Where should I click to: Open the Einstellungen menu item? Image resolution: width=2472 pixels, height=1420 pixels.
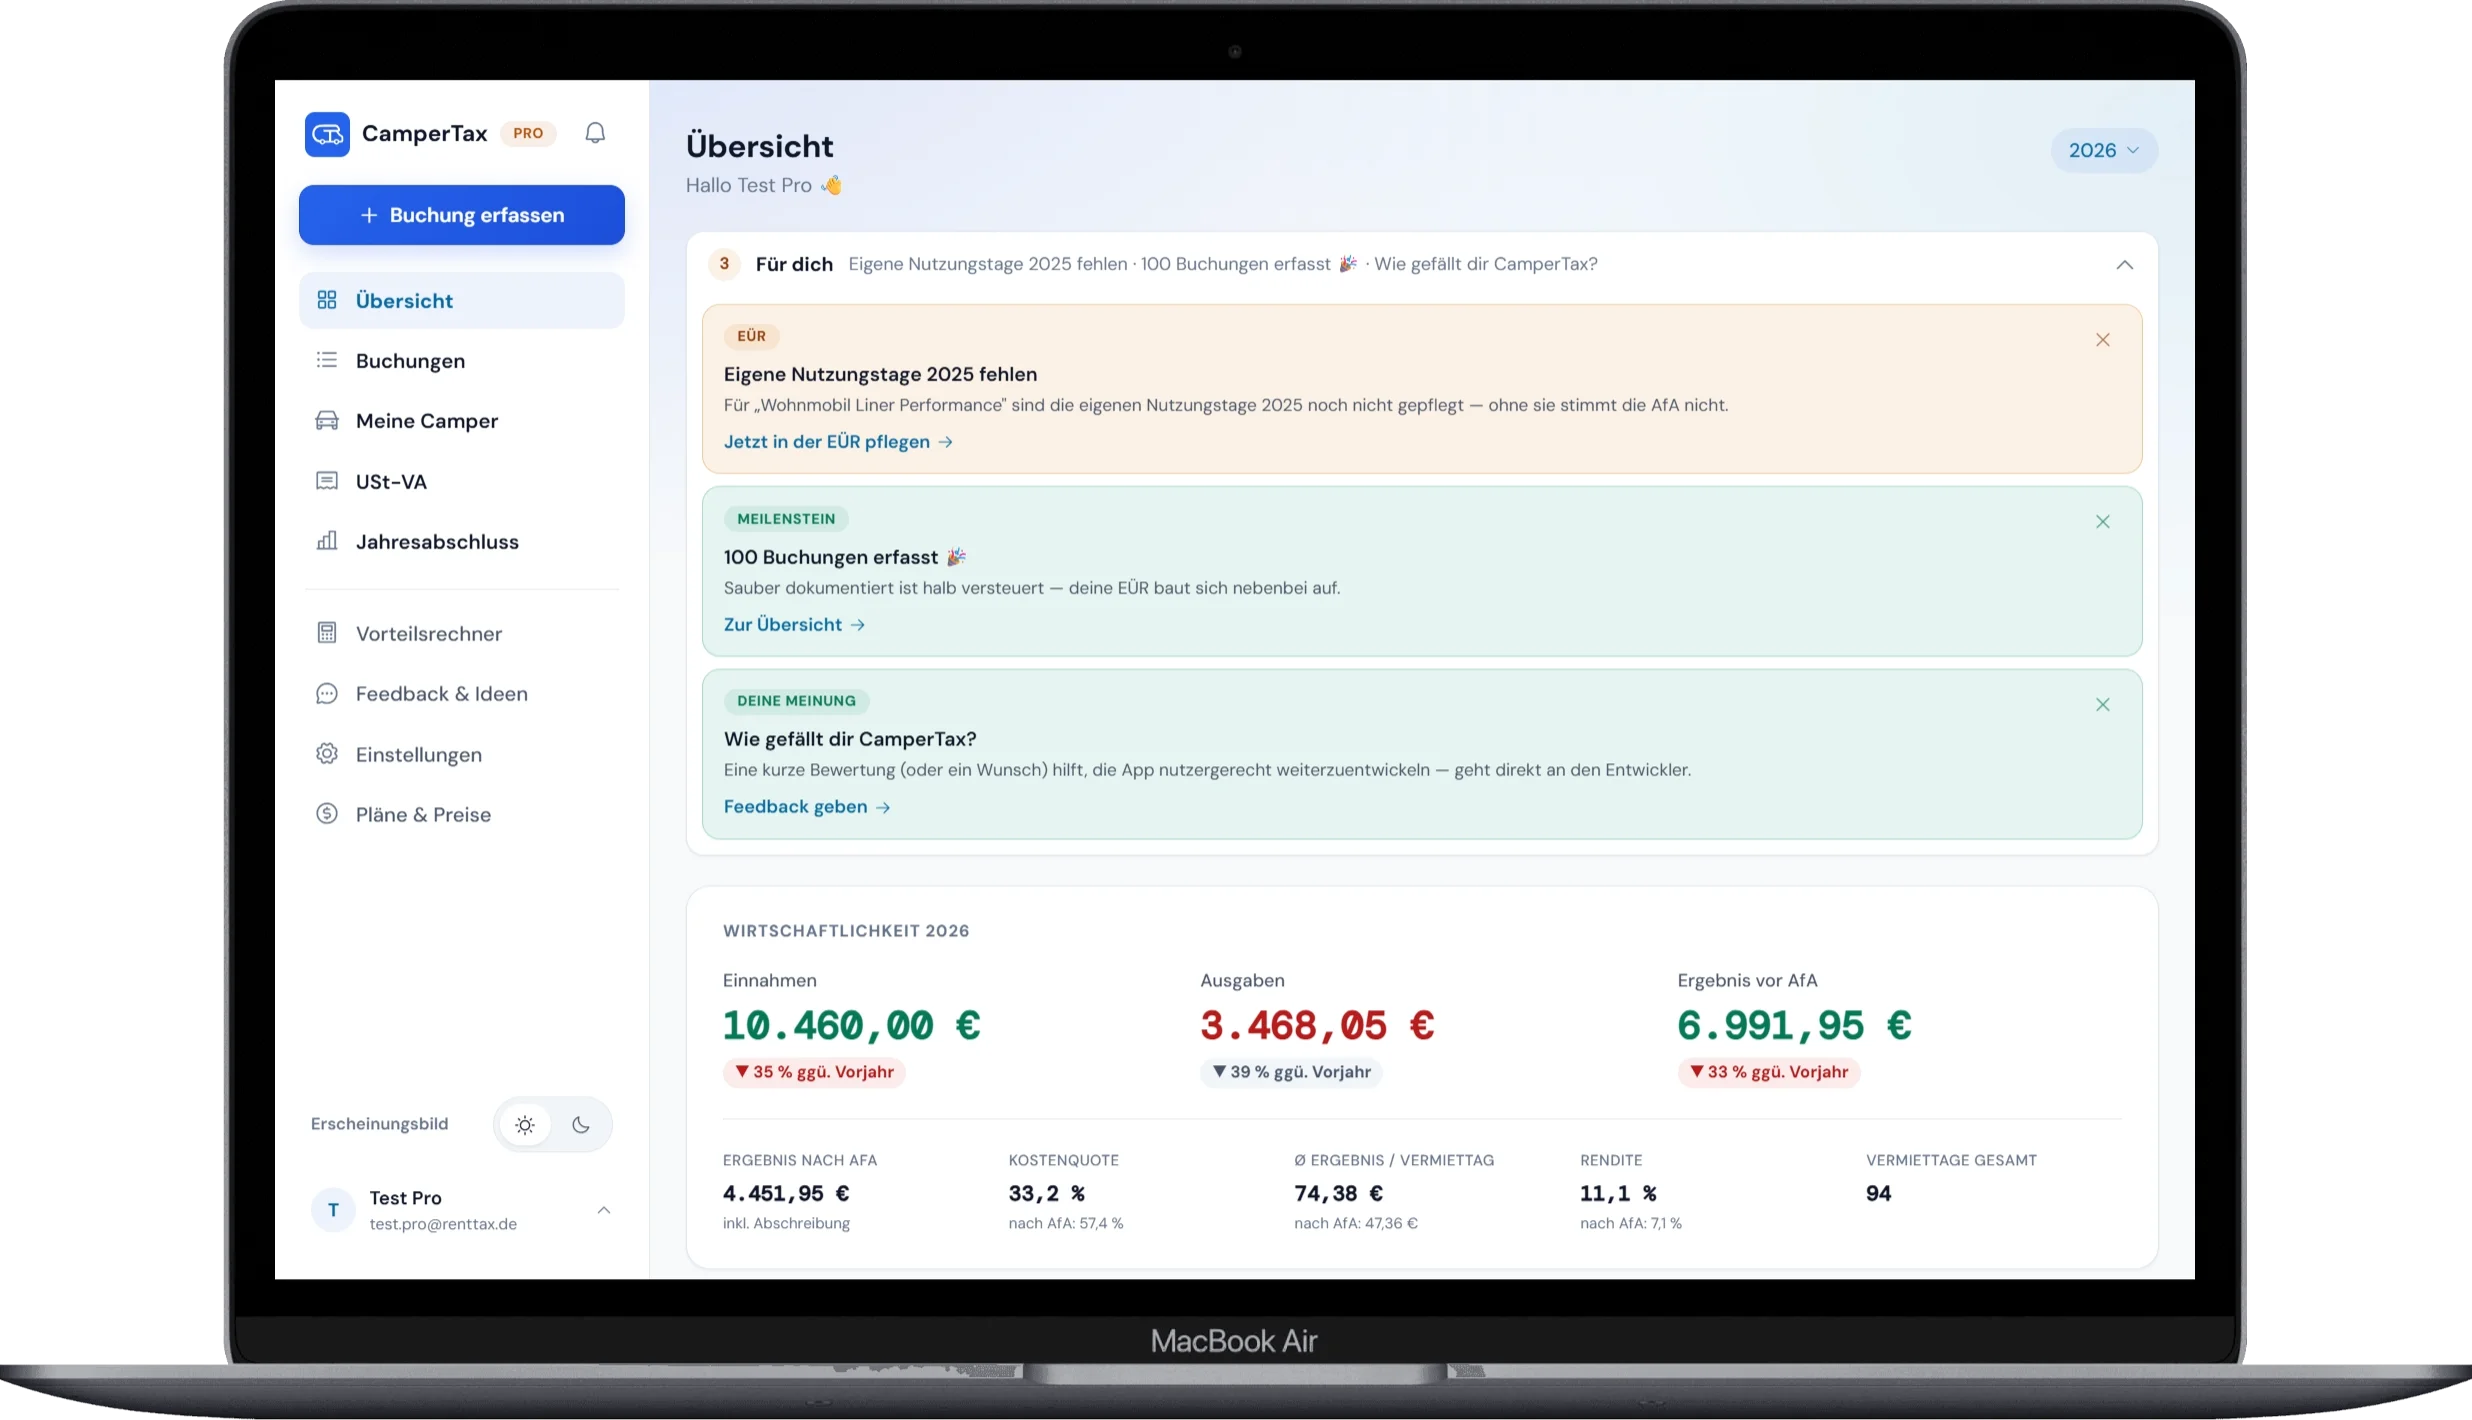(x=462, y=754)
